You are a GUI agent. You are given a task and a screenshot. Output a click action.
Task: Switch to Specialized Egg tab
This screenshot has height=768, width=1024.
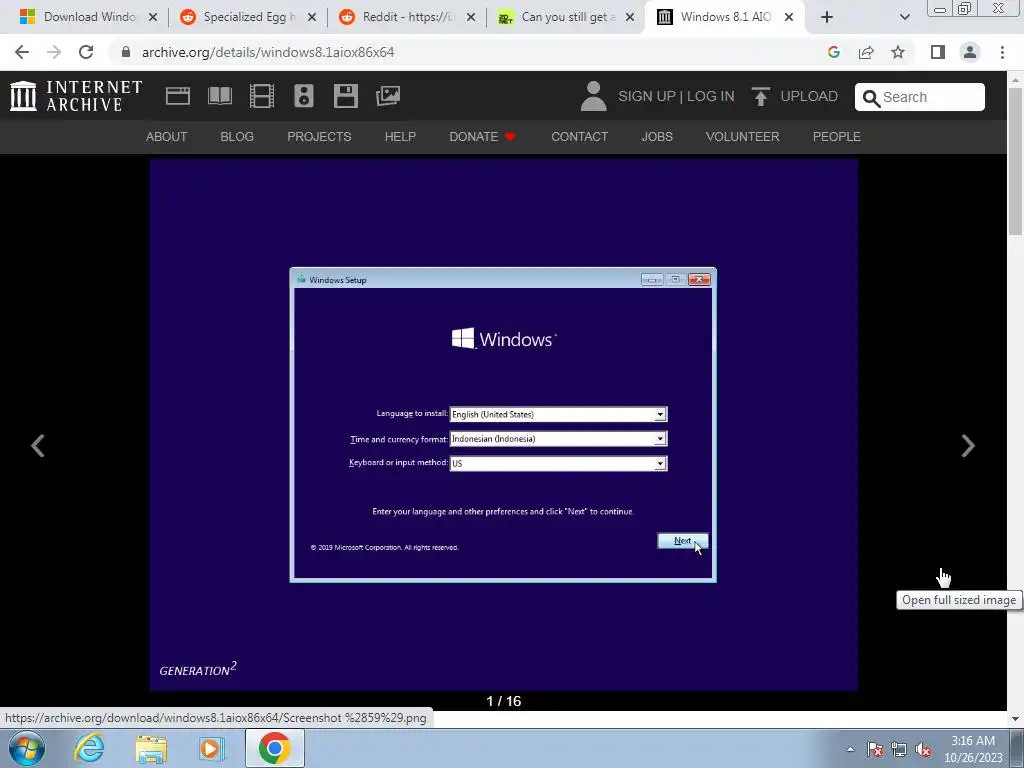(x=248, y=17)
